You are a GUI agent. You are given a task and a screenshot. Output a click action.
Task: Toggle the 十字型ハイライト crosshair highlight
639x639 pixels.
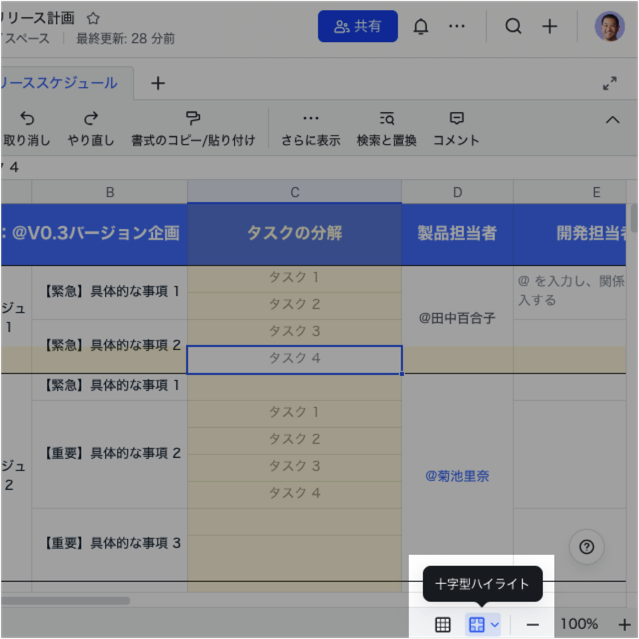[x=477, y=624]
